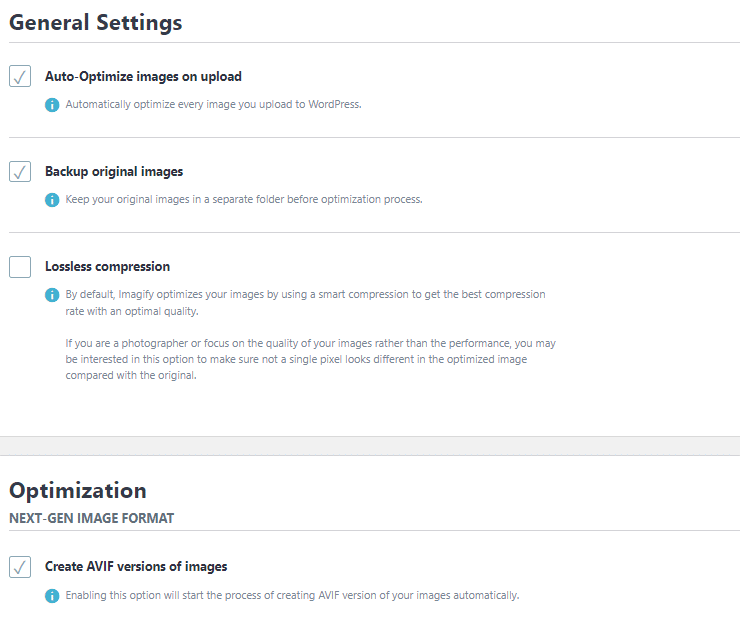
Task: Toggle the Create AVIF versions checkbox
Action: 20,567
